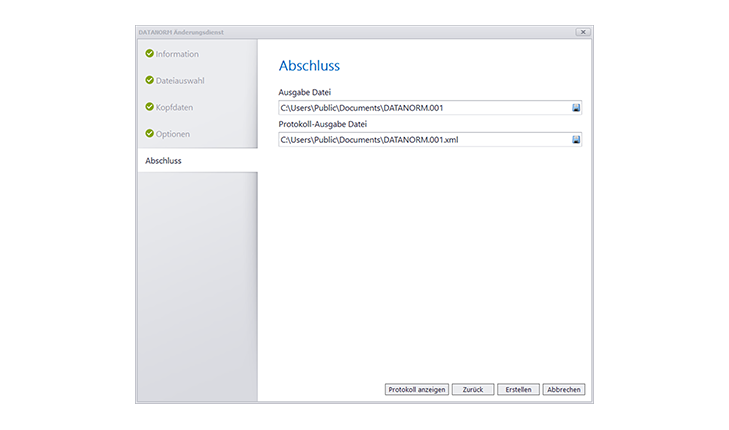Click the green checkmark beside Information
The height and width of the screenshot is (430, 729).
click(149, 53)
